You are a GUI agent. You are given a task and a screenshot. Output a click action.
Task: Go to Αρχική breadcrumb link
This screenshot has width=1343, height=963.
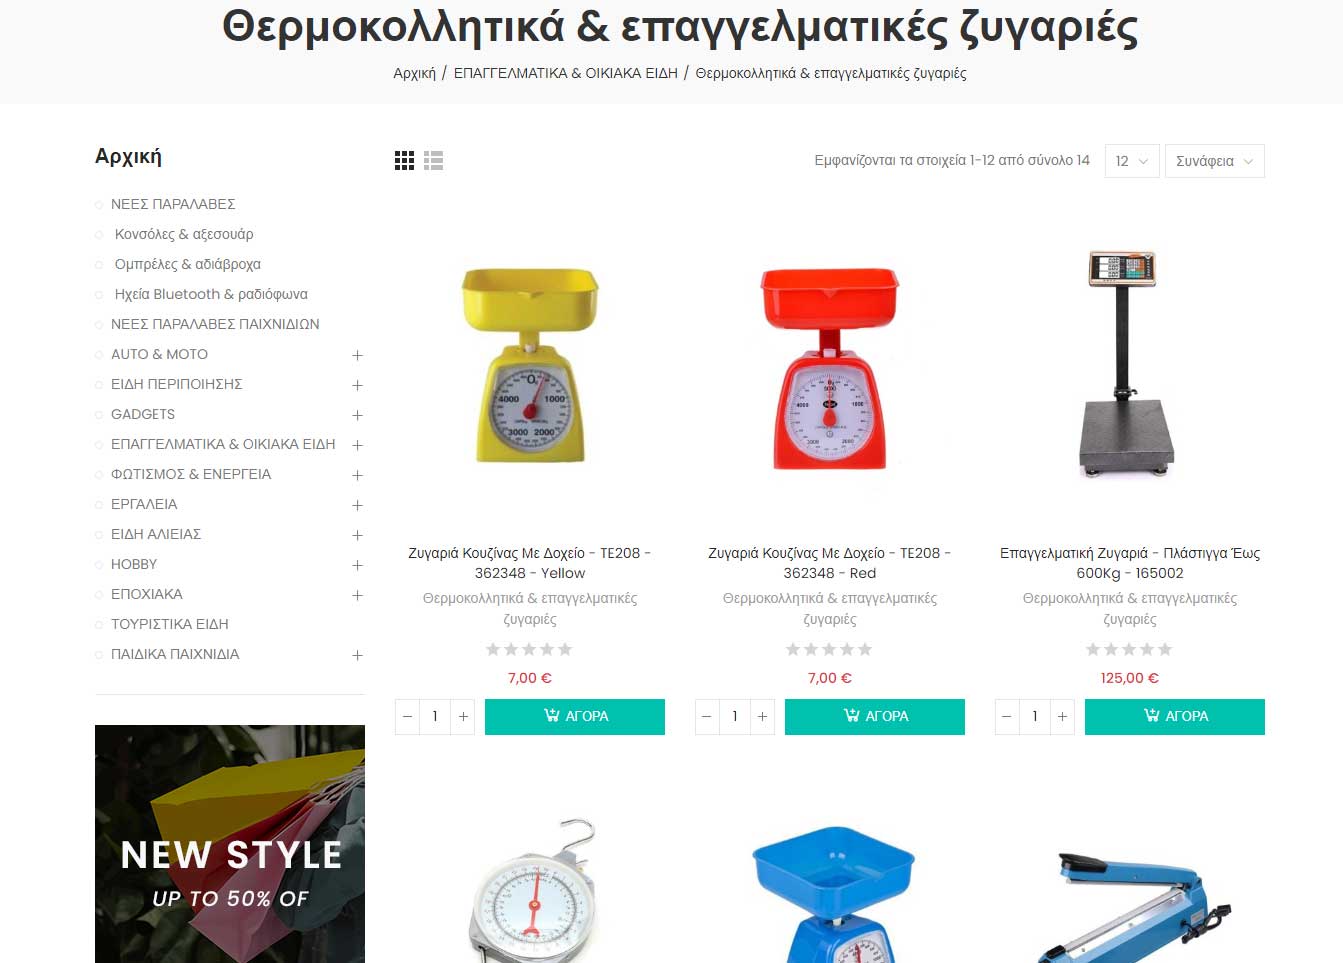click(414, 73)
